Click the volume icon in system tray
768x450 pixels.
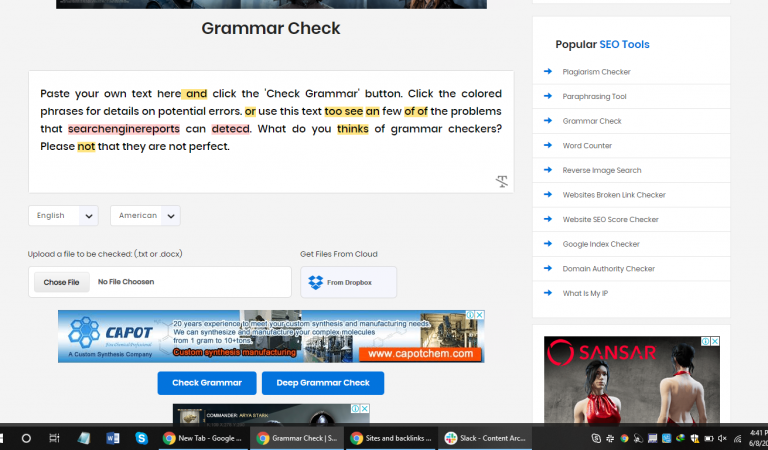point(725,438)
